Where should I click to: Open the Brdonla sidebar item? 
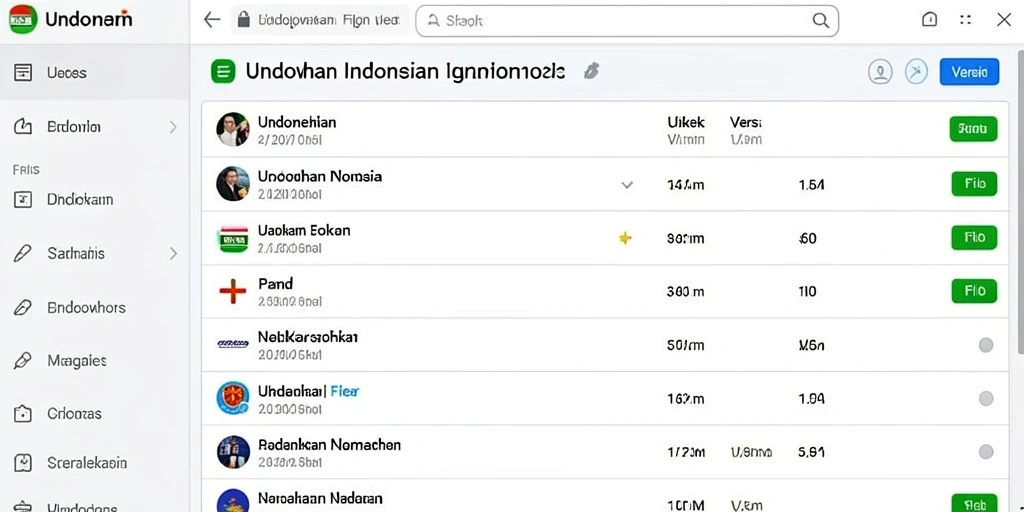pyautogui.click(x=95, y=127)
